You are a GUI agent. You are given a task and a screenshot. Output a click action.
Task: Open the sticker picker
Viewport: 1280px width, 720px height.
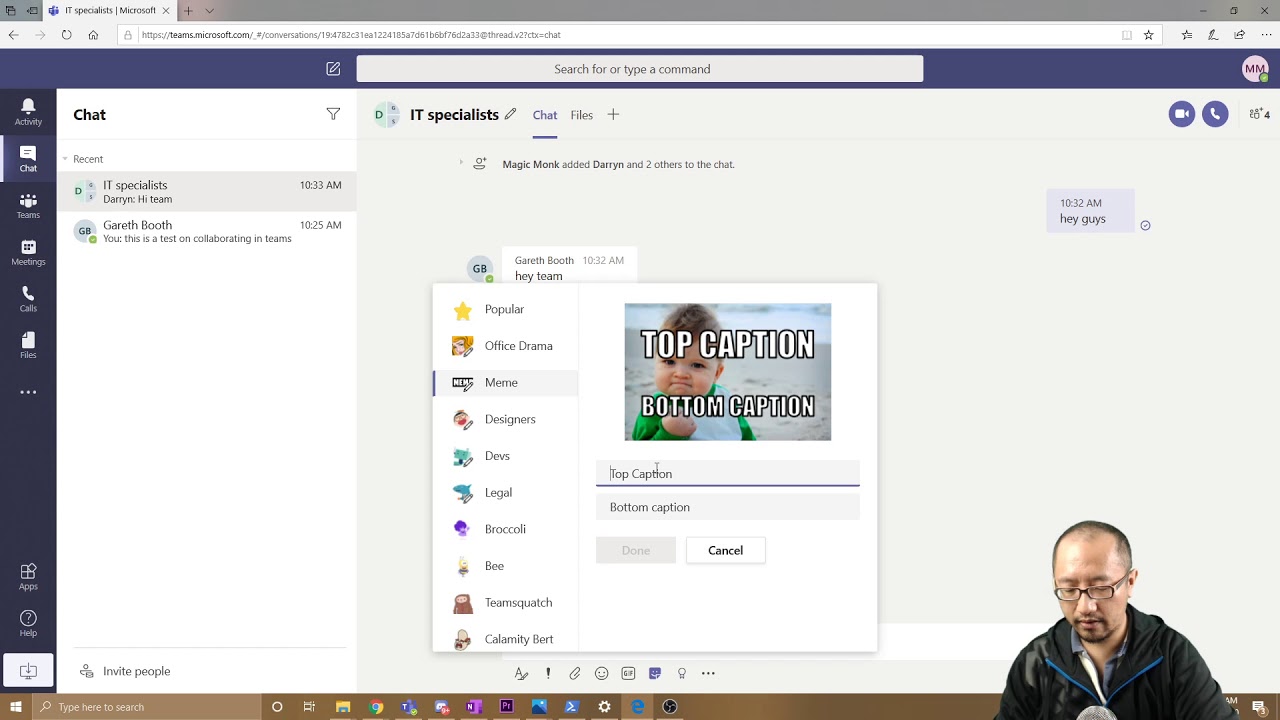pyautogui.click(x=655, y=673)
